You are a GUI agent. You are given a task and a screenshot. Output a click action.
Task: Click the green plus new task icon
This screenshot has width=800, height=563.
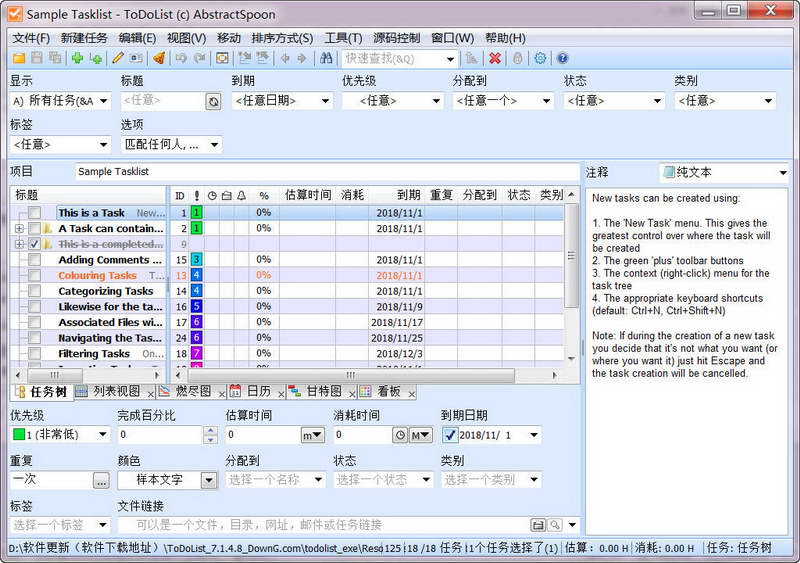click(78, 58)
